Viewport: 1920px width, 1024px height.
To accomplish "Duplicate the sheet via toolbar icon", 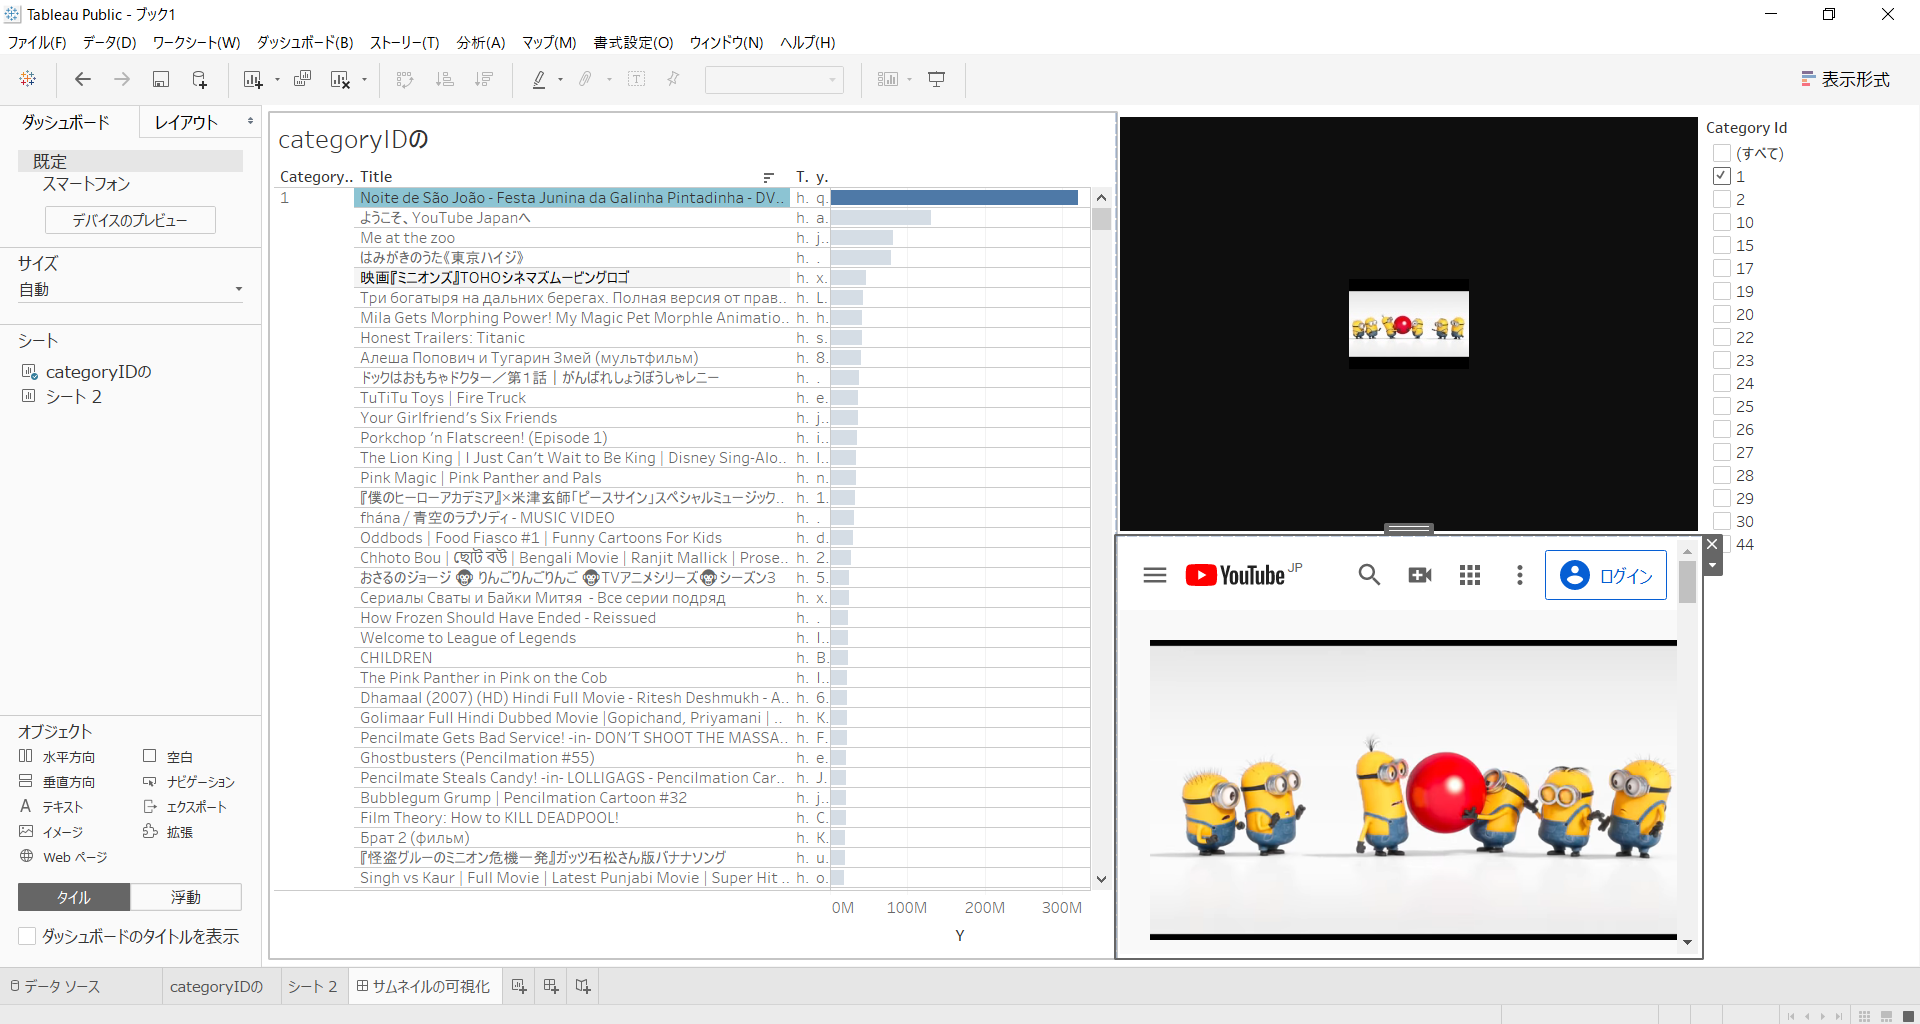I will point(303,79).
